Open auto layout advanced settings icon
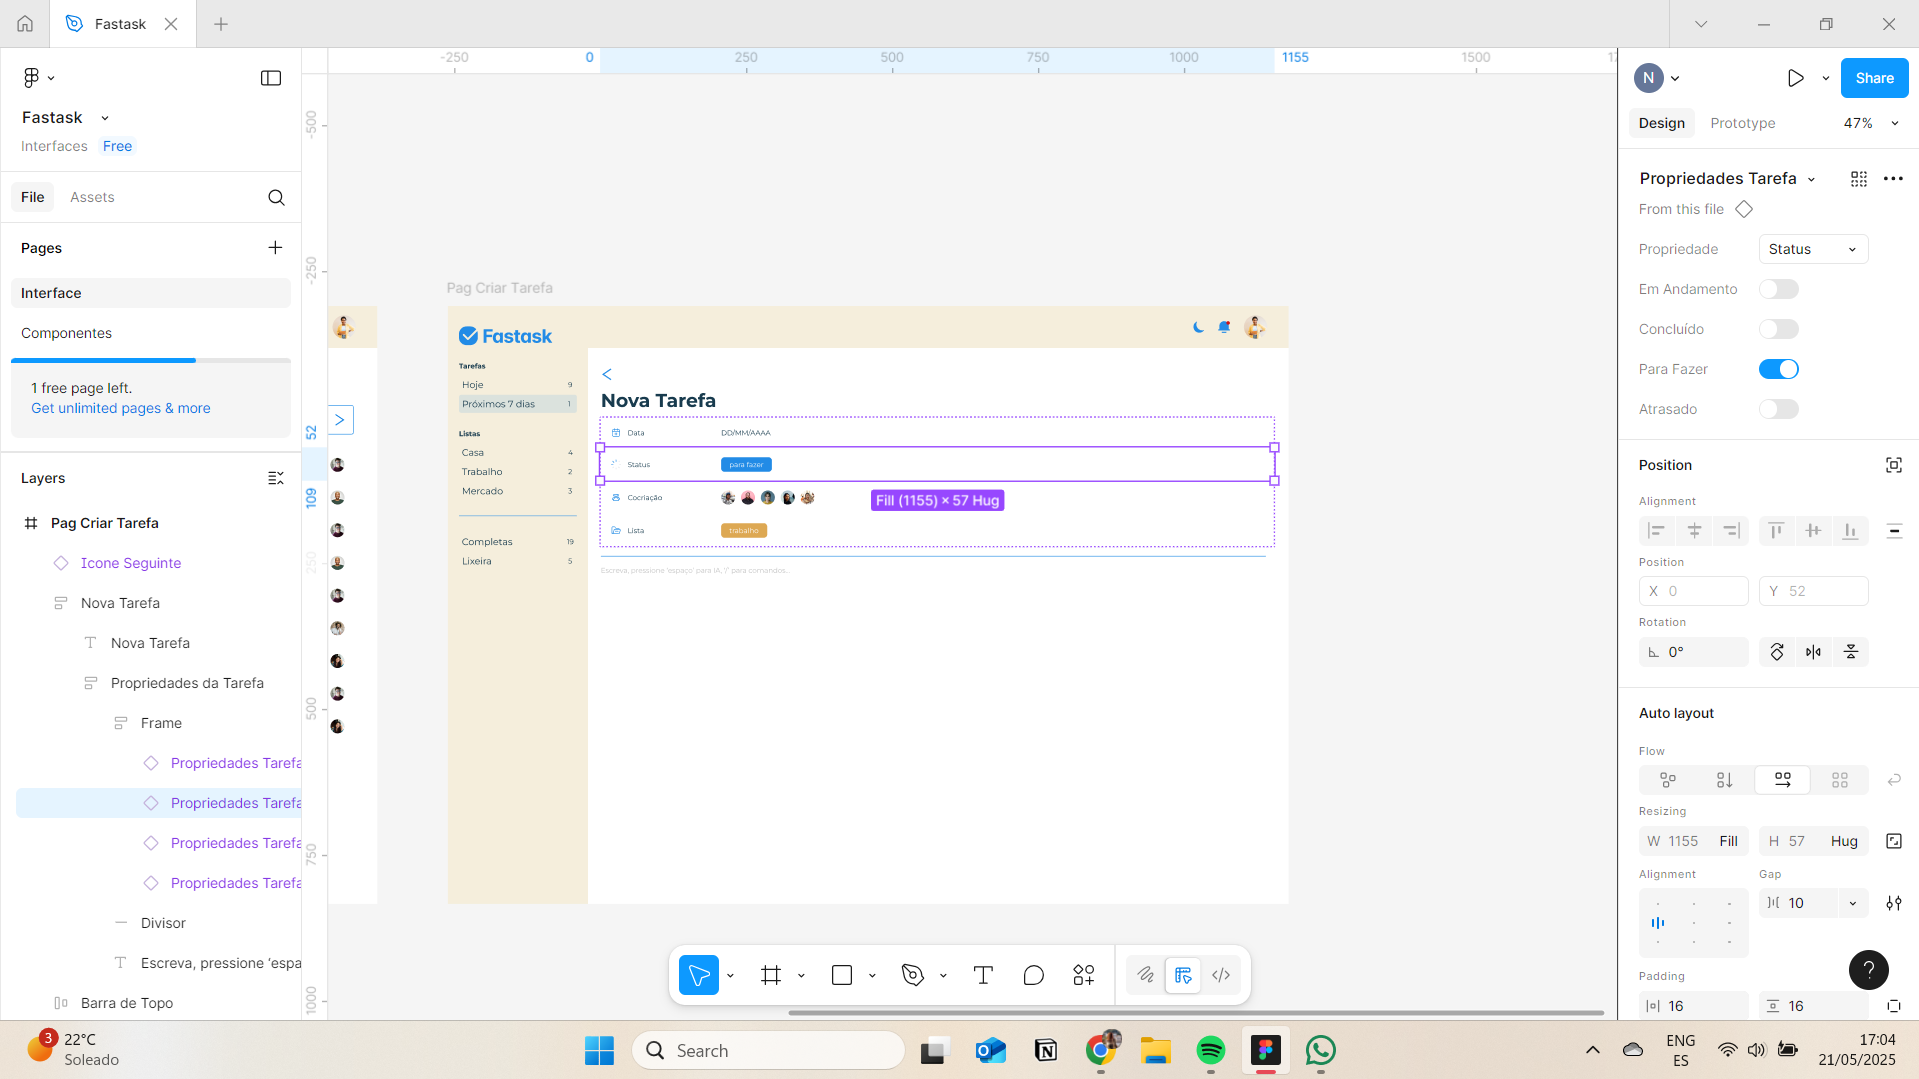This screenshot has height=1079, width=1919. tap(1894, 903)
